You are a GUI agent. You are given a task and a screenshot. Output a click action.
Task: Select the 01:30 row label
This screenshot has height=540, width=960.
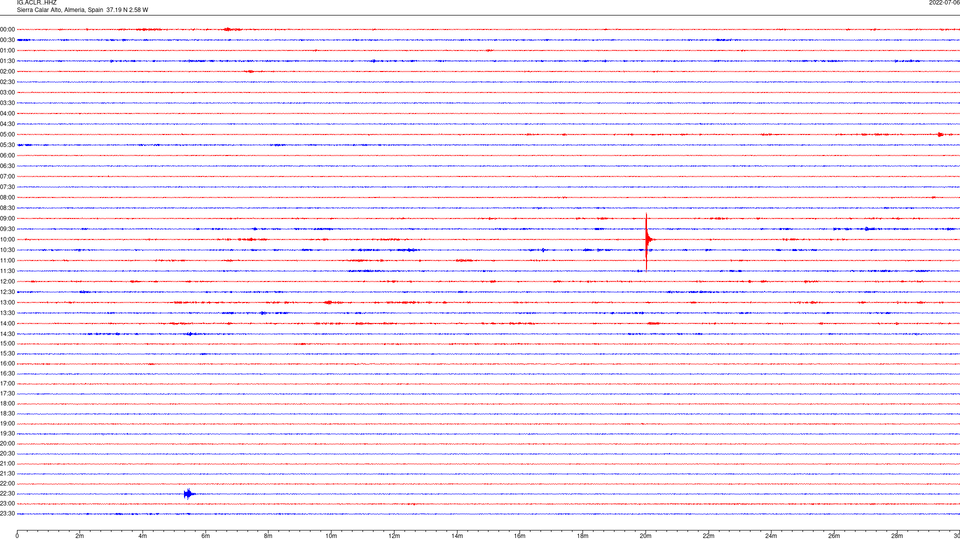7,61
